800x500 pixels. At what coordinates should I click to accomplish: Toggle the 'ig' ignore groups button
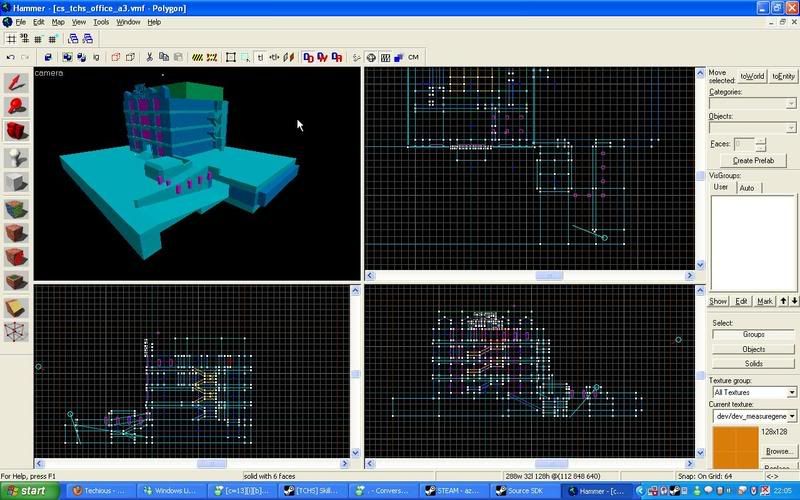click(96, 58)
